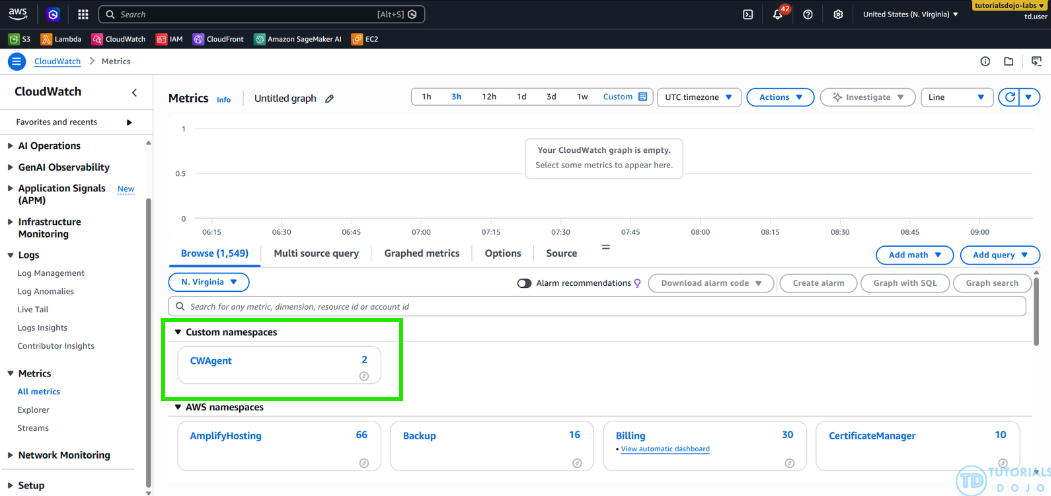Viewport: 1051px width, 496px height.
Task: Open the info circle icon in breadcrumb bar
Action: [985, 61]
